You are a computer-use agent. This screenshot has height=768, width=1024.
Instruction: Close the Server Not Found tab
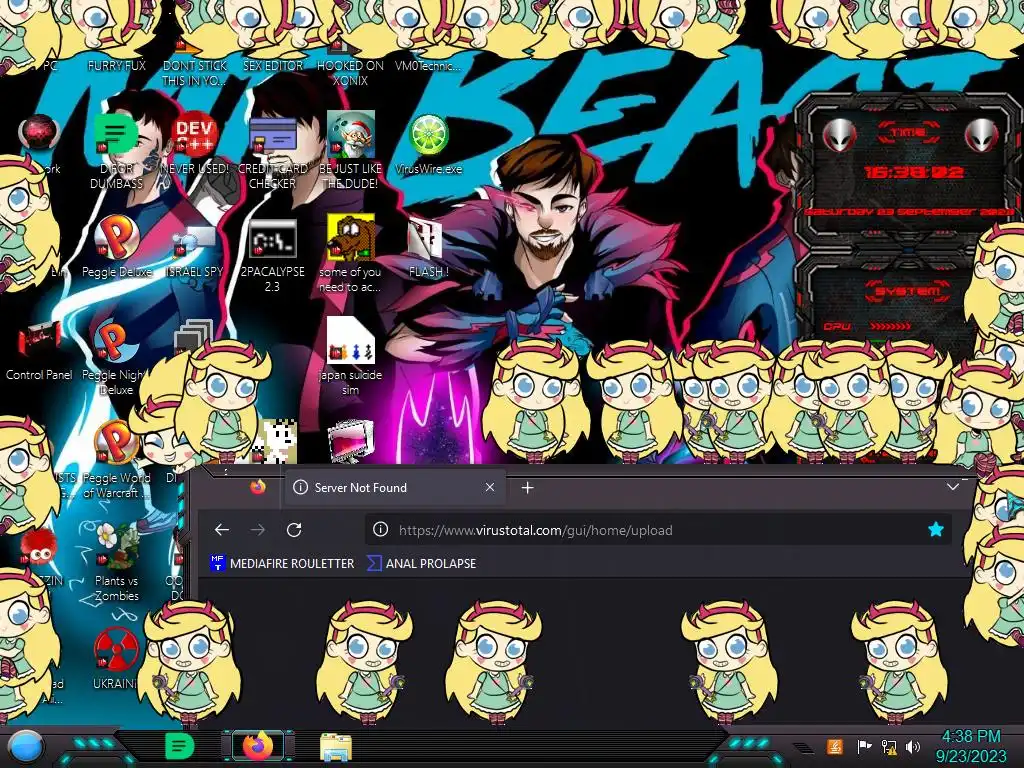tap(490, 487)
